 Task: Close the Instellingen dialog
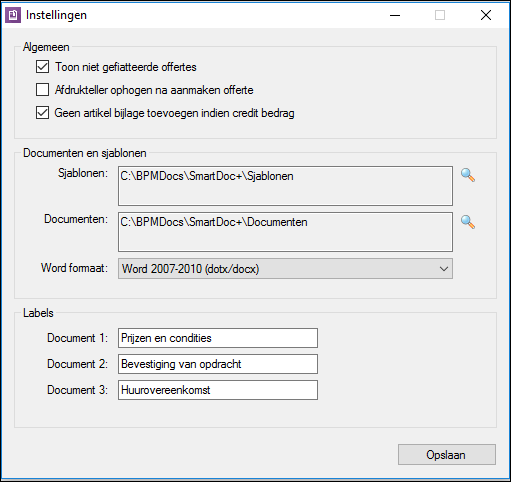point(486,15)
